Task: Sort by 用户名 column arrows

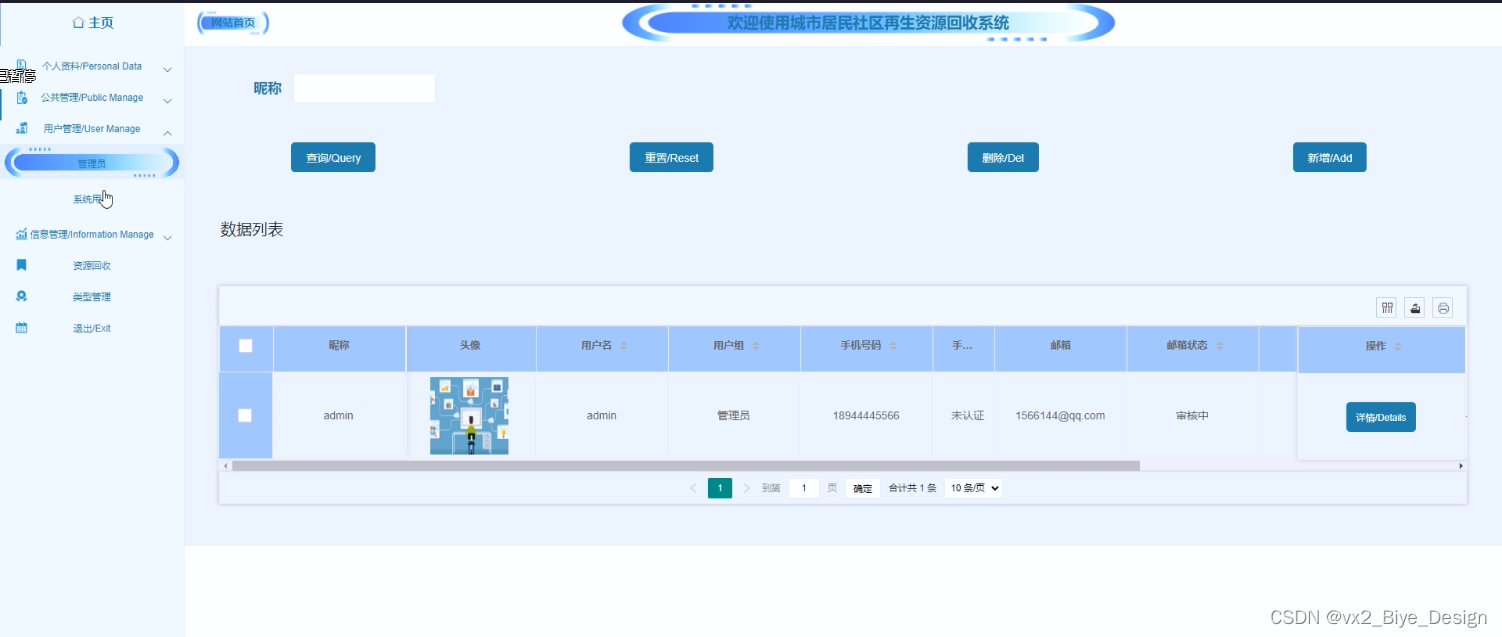Action: 623,346
